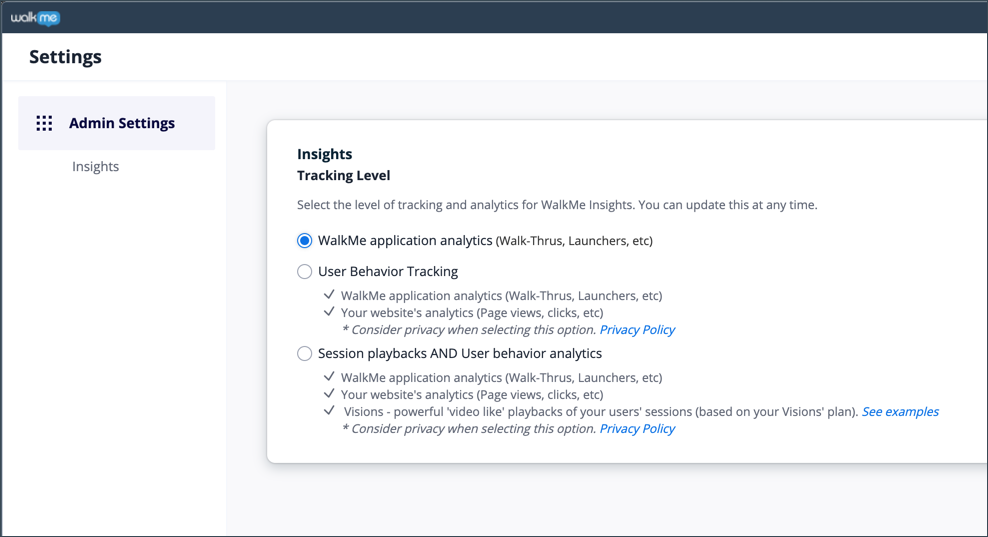Click first checkmark under Session playbacks option

click(329, 376)
